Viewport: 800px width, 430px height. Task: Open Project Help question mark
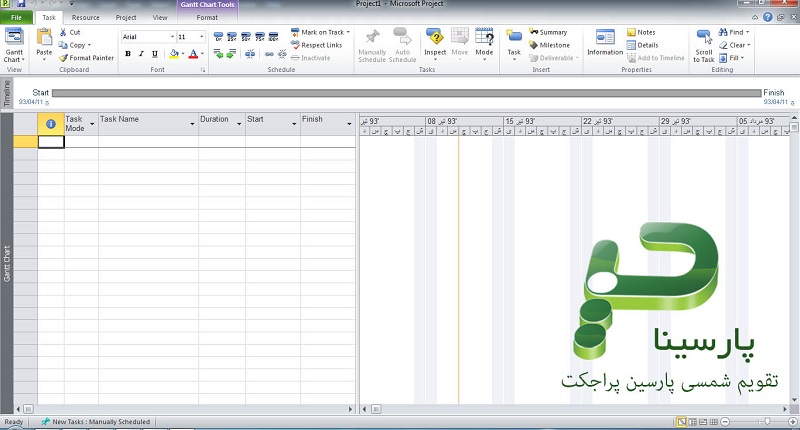[x=767, y=17]
